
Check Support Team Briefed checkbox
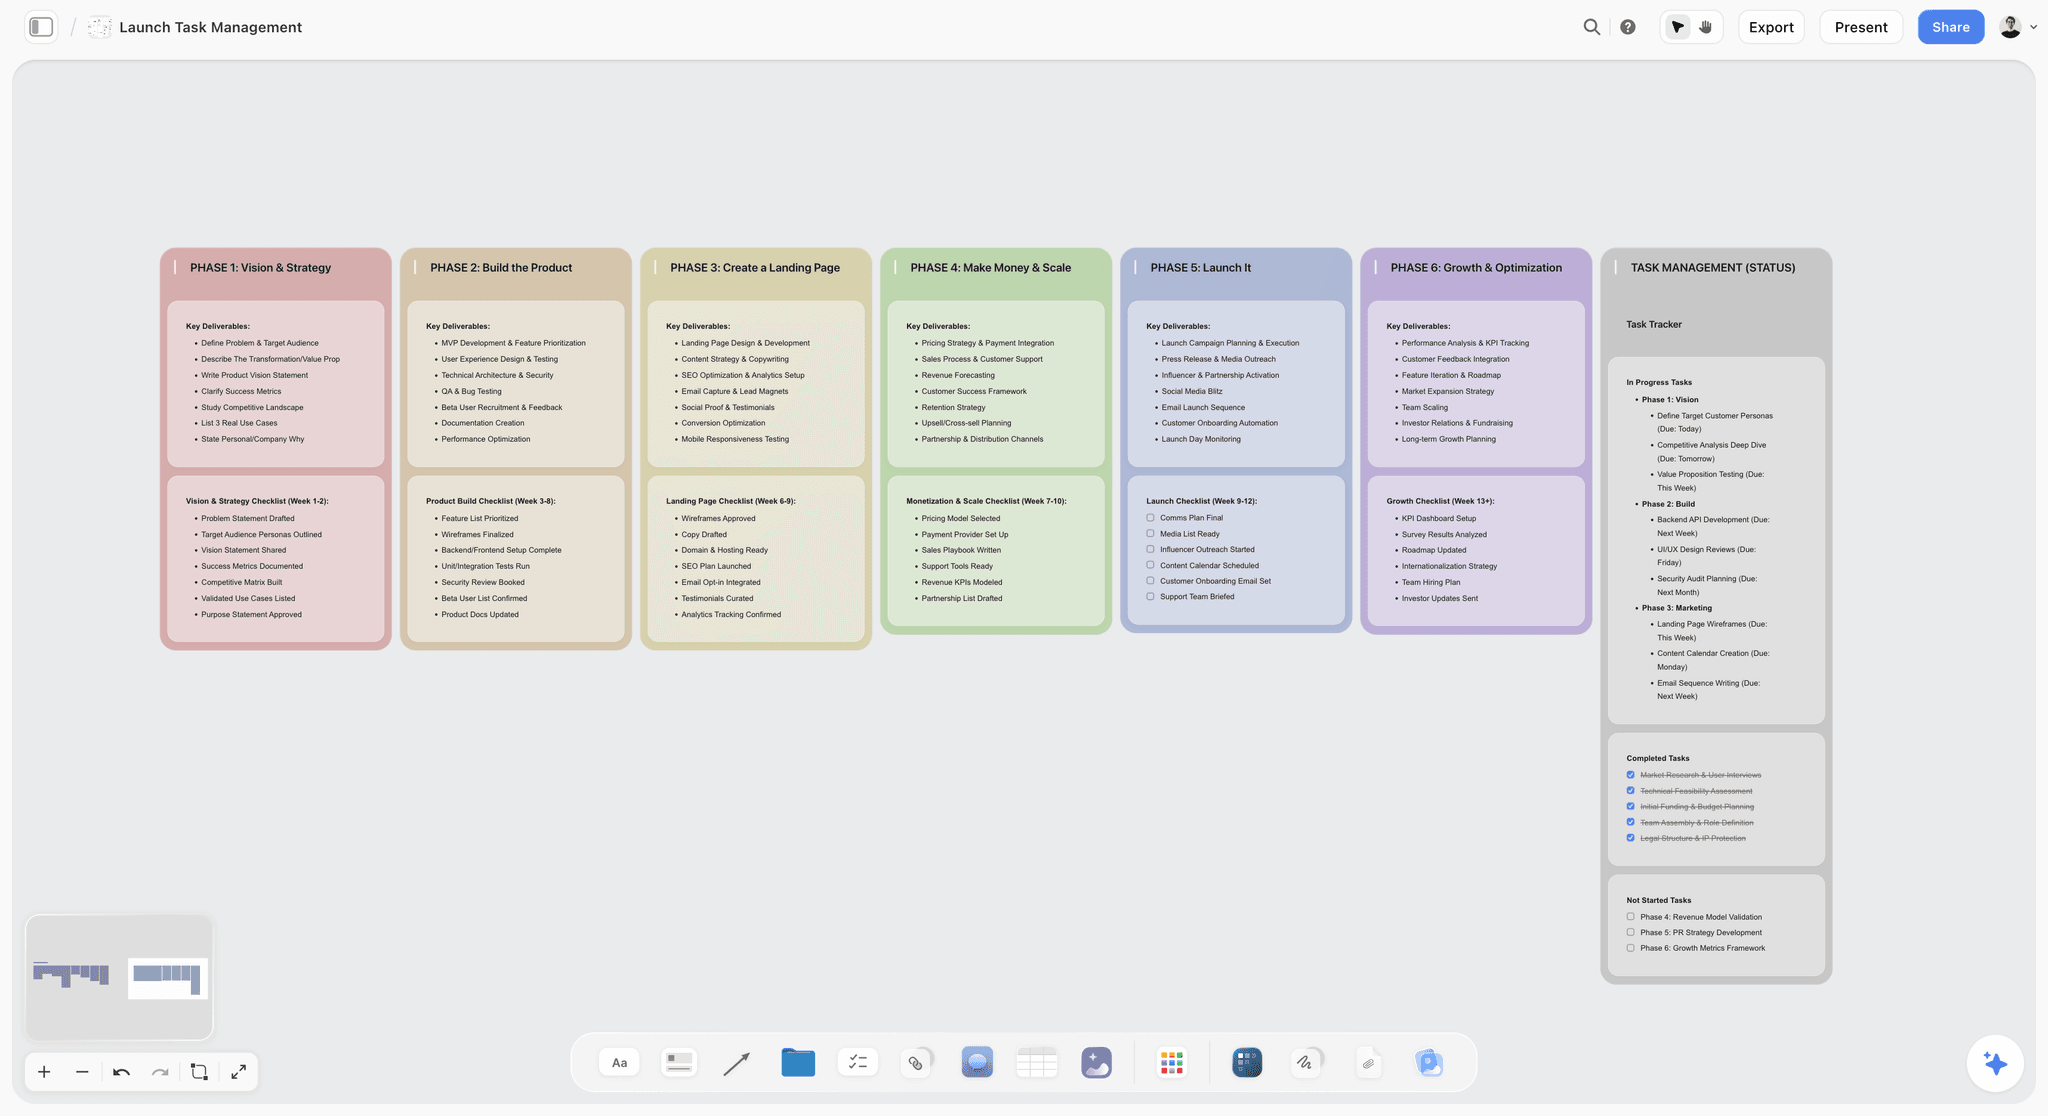pos(1150,597)
